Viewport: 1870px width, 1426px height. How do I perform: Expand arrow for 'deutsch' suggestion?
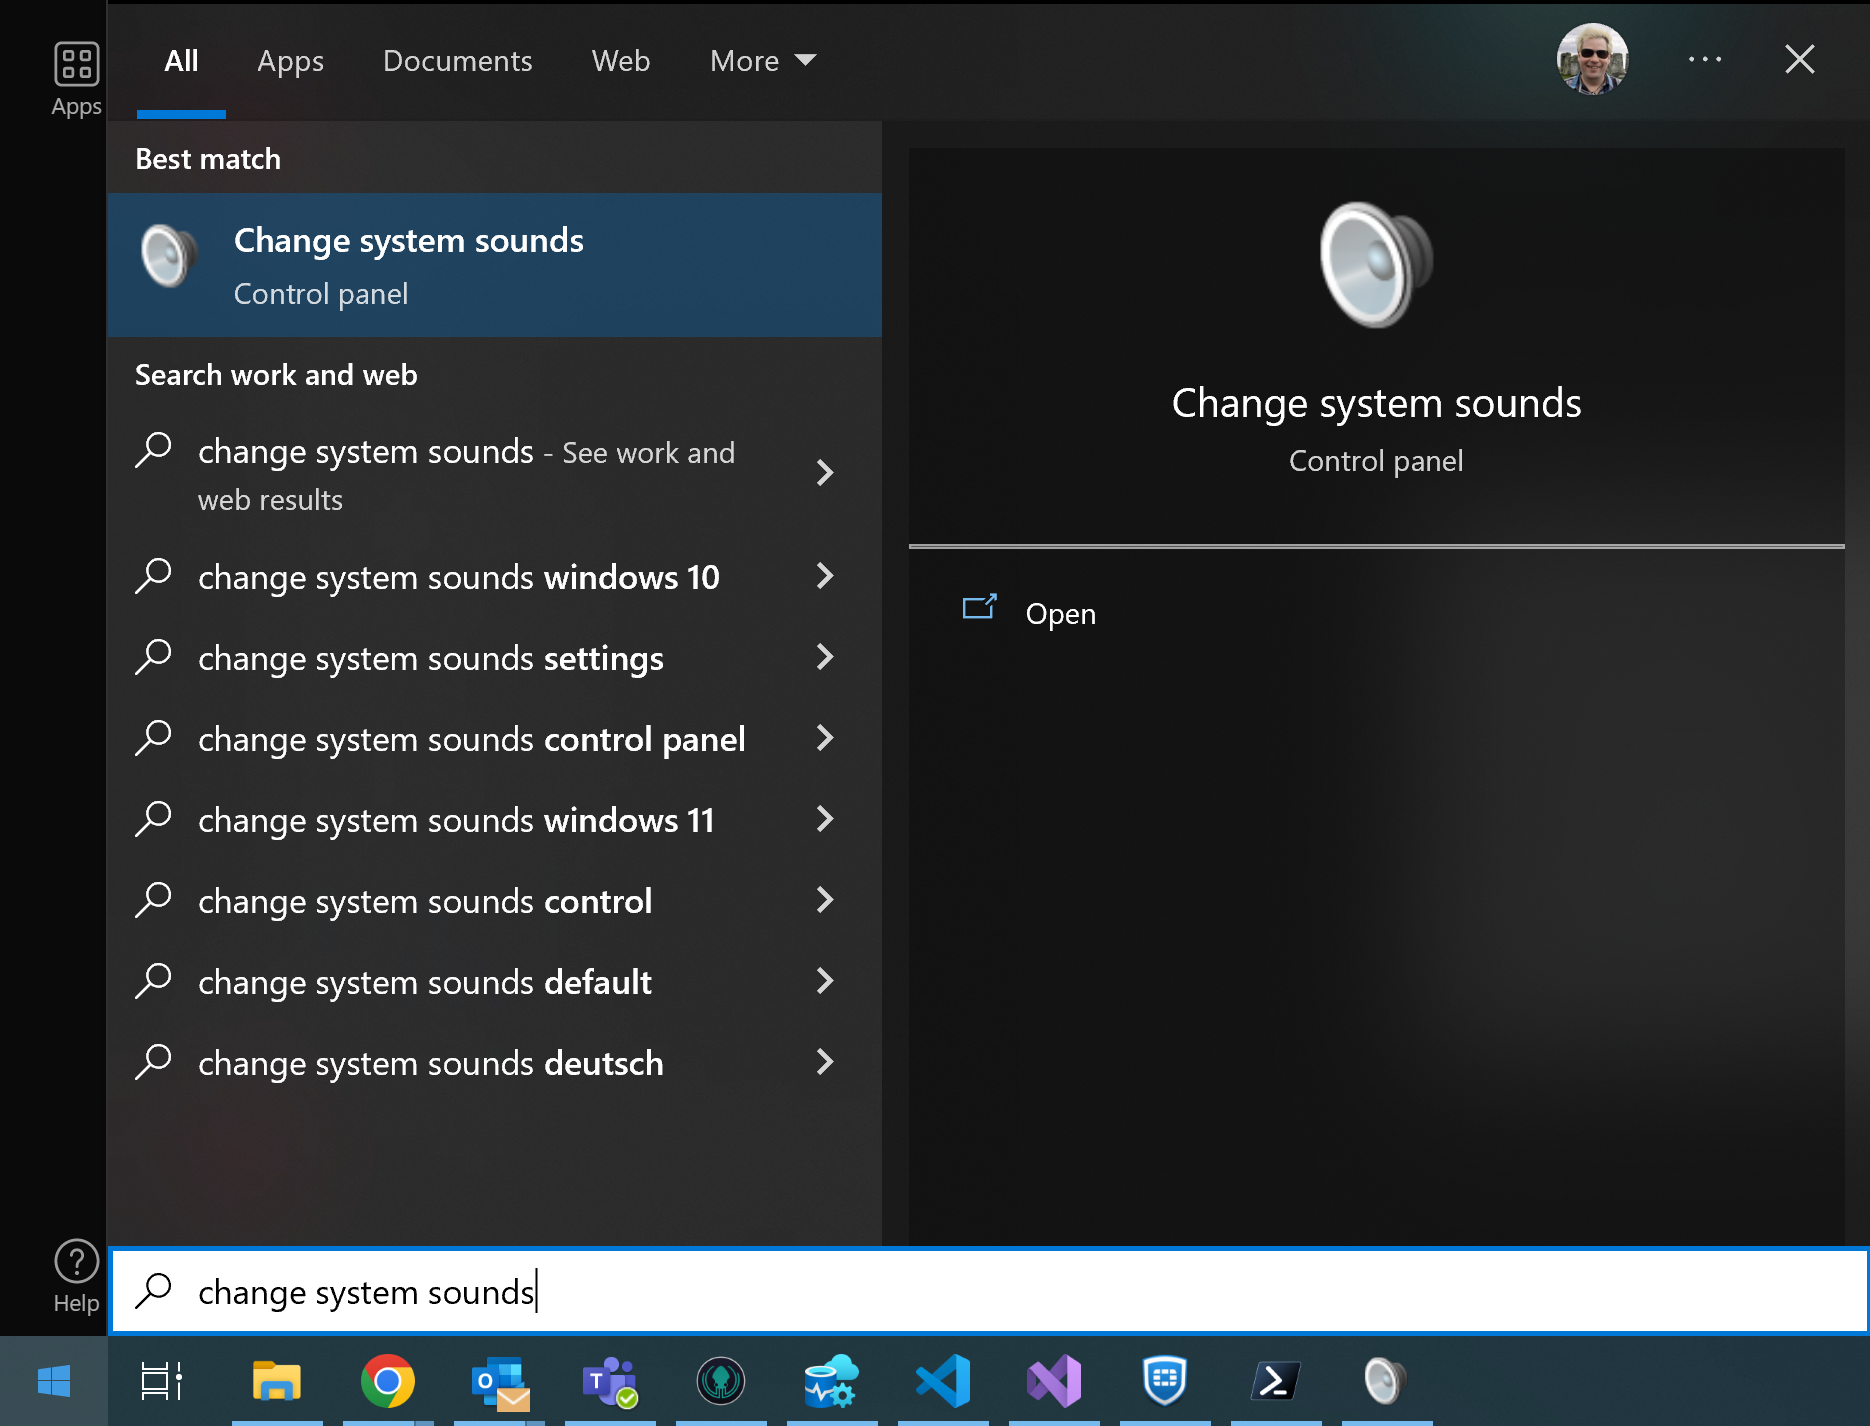pos(825,1062)
